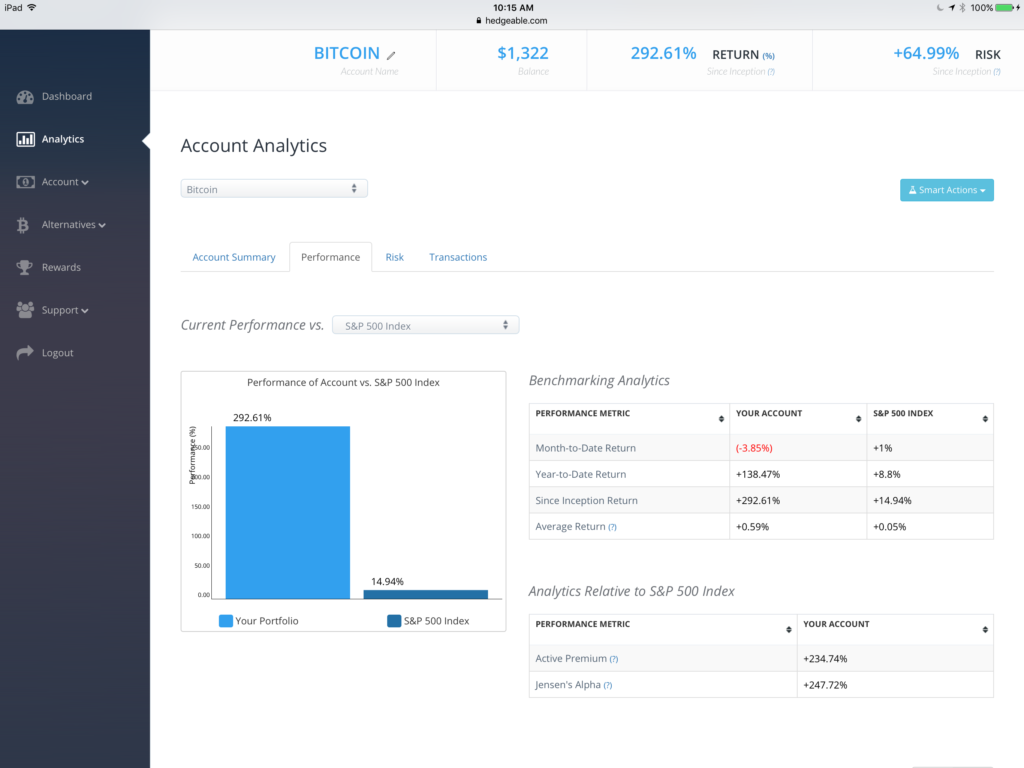Screen dimensions: 1024x768
Task: Click the Analytics bar chart icon
Action: pyautogui.click(x=25, y=139)
